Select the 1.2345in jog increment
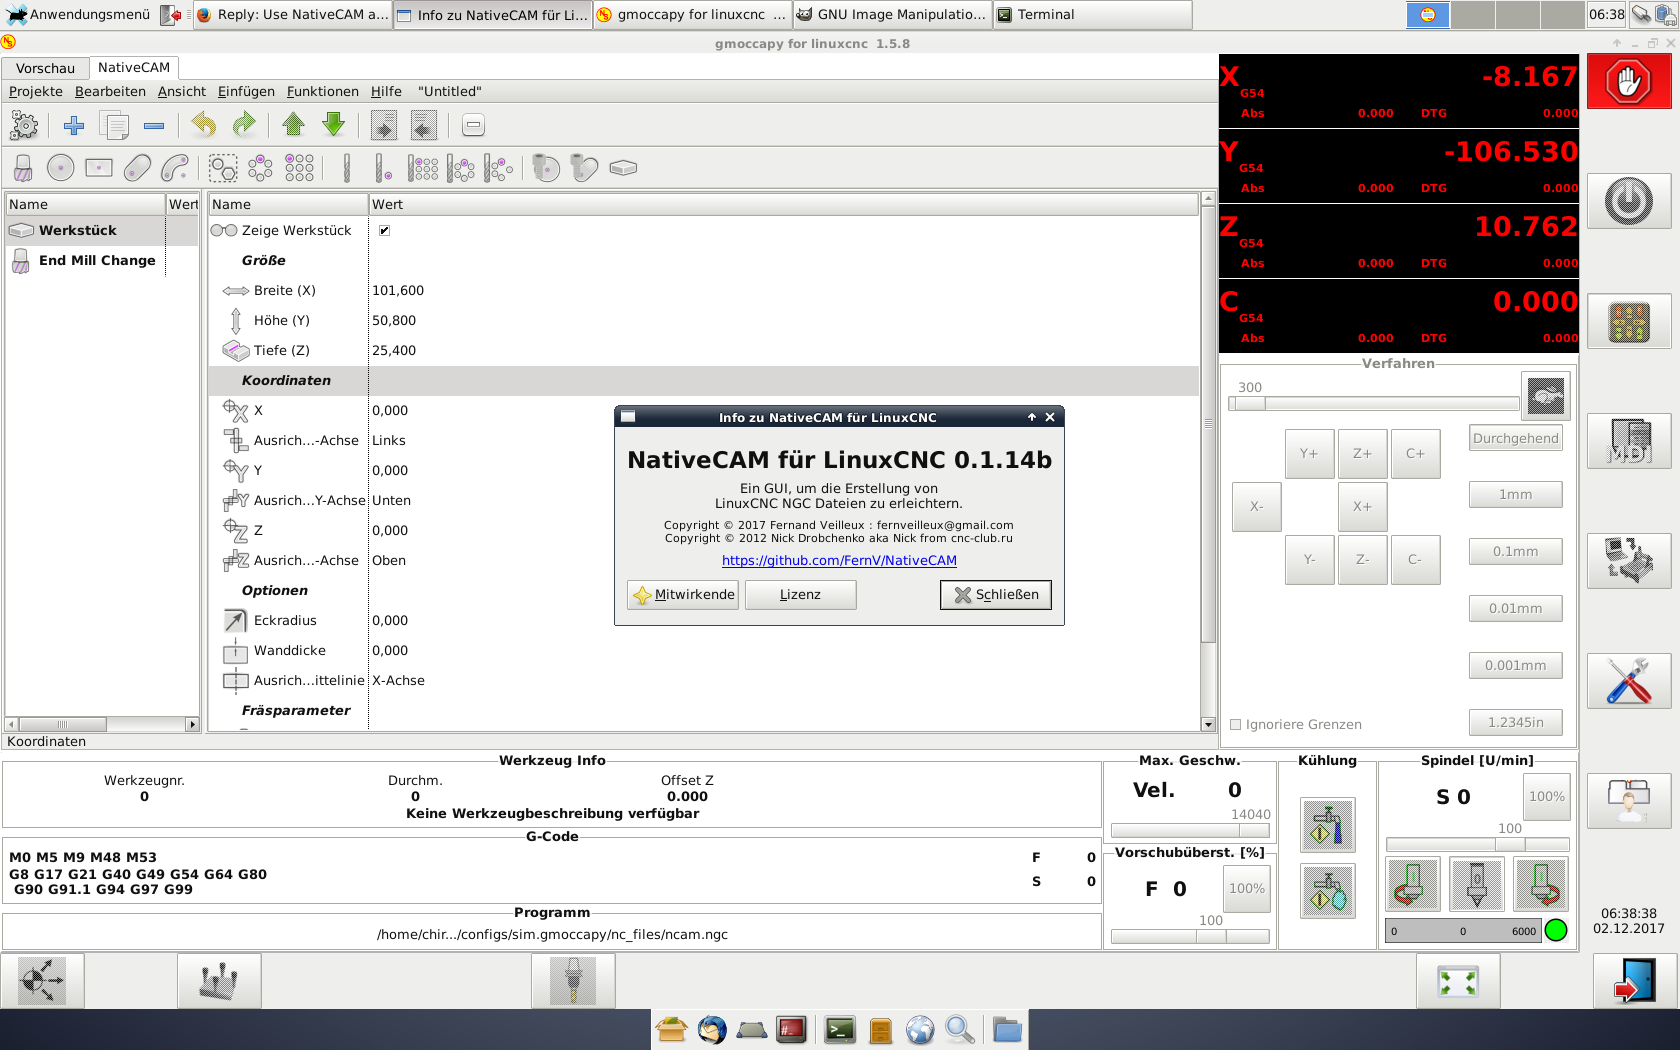This screenshot has height=1050, width=1680. 1515,722
